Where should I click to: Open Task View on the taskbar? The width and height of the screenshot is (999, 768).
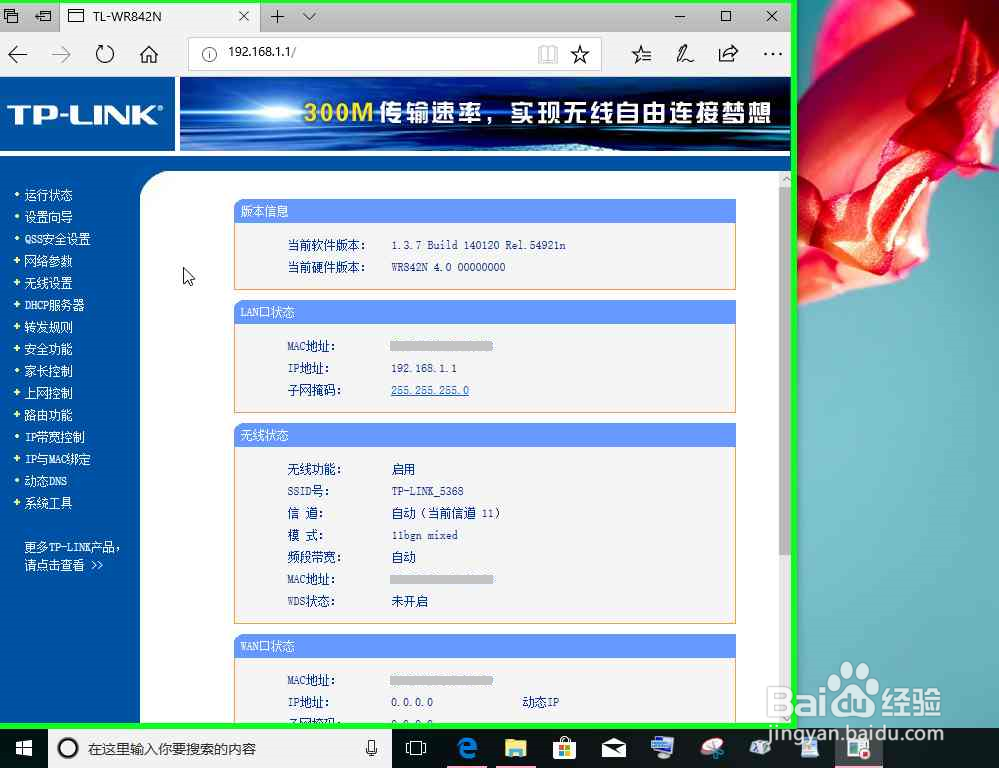415,747
